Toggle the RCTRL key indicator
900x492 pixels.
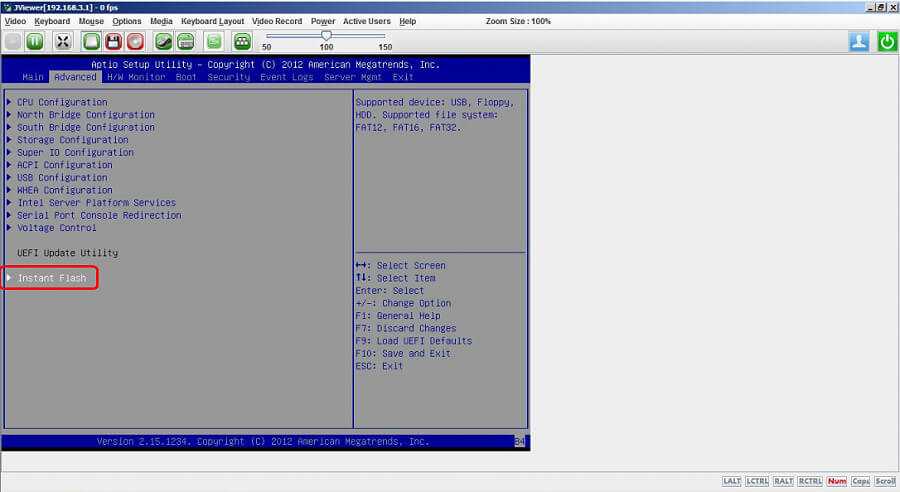(810, 481)
